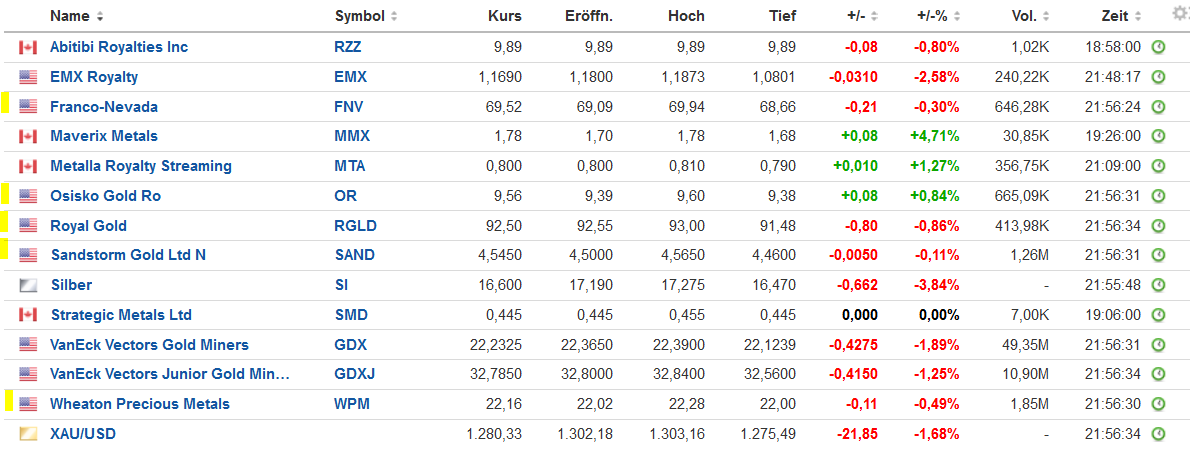The image size is (1190, 454).
Task: Open the EMX Royalty link
Action: 94,77
